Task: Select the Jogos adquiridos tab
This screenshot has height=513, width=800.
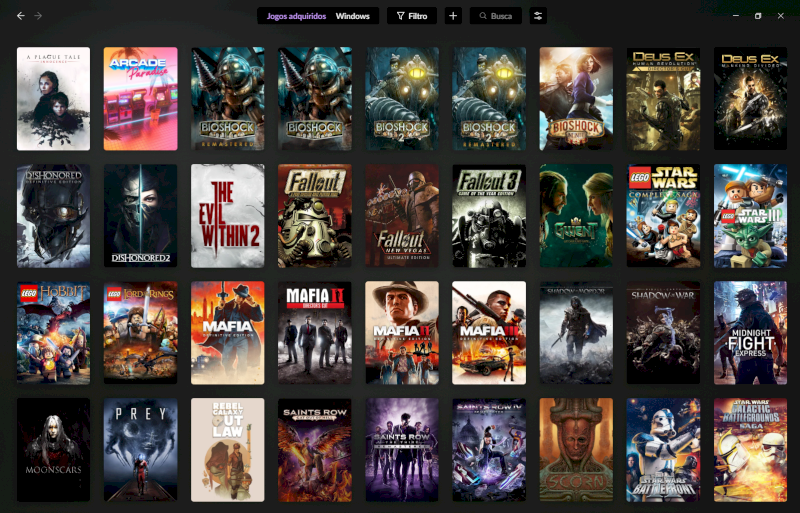Action: [294, 16]
